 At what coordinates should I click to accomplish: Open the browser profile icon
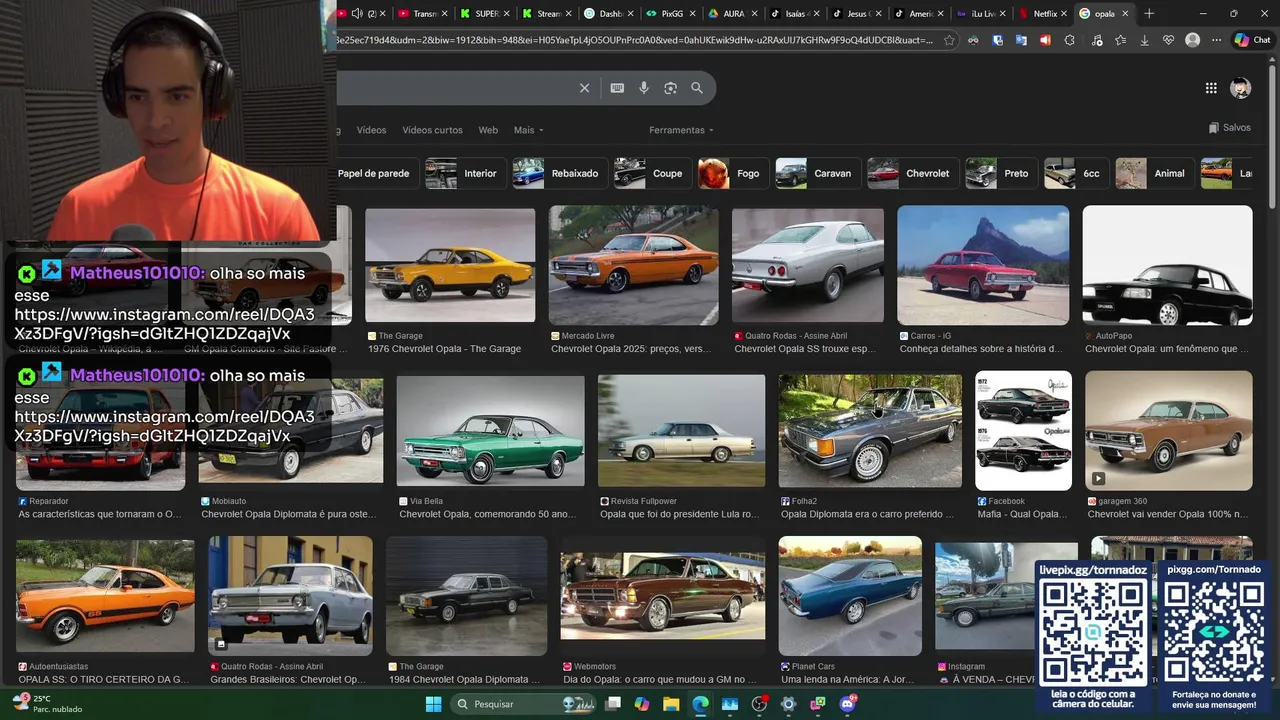coord(1192,40)
